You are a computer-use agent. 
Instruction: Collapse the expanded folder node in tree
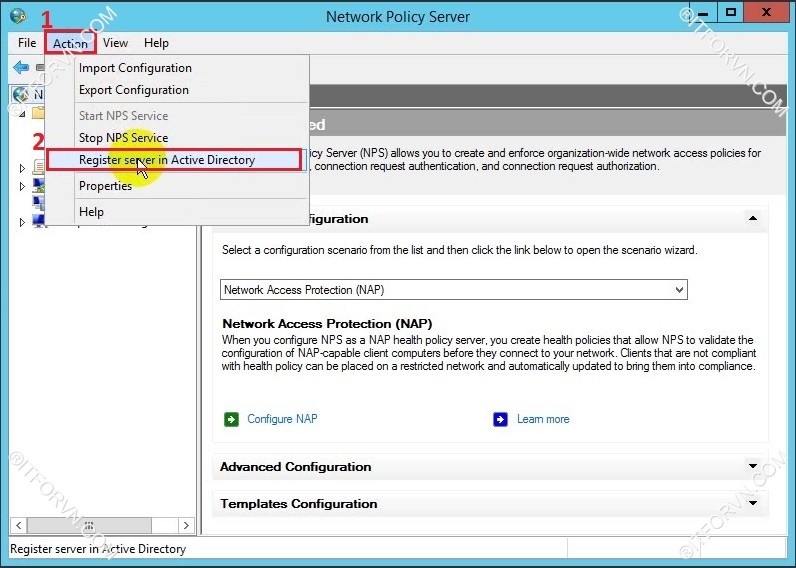click(22, 114)
